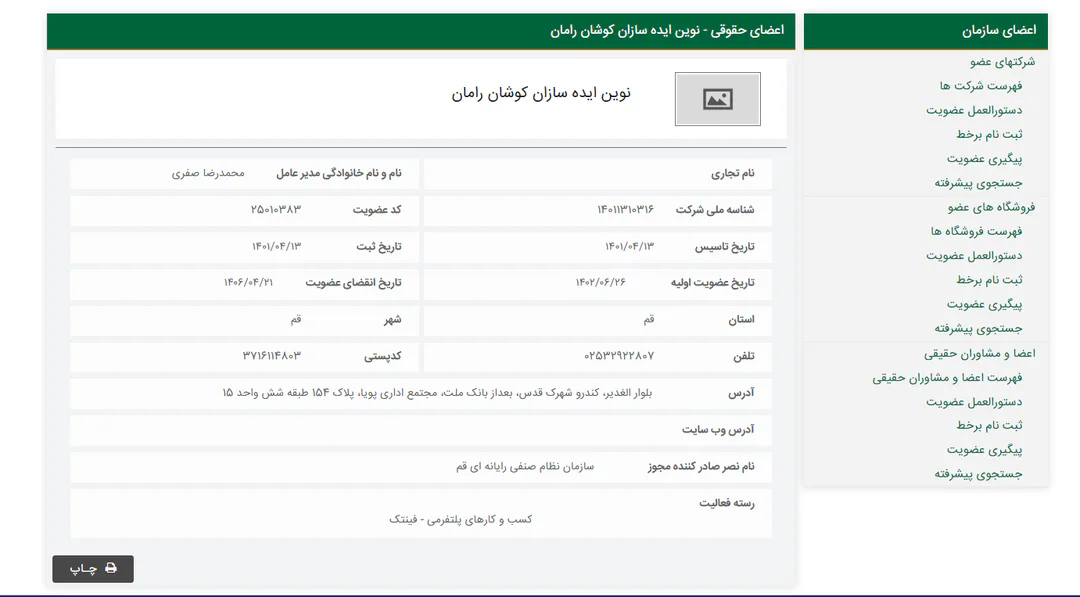Open جستجوی پیشرفته under شرکتهای عضو

pos(979,183)
